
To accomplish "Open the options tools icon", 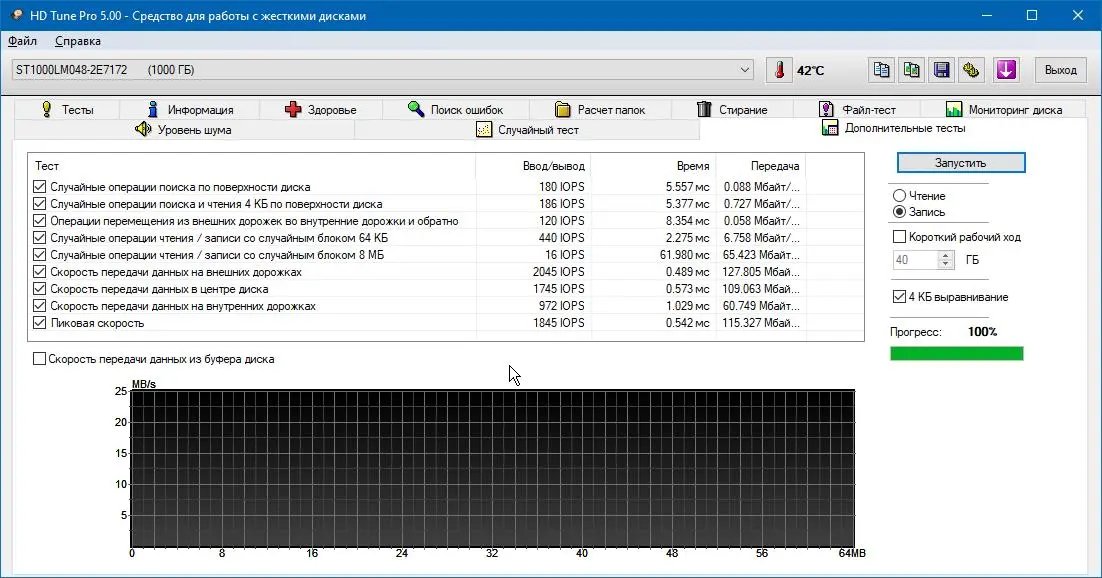I will tap(971, 70).
